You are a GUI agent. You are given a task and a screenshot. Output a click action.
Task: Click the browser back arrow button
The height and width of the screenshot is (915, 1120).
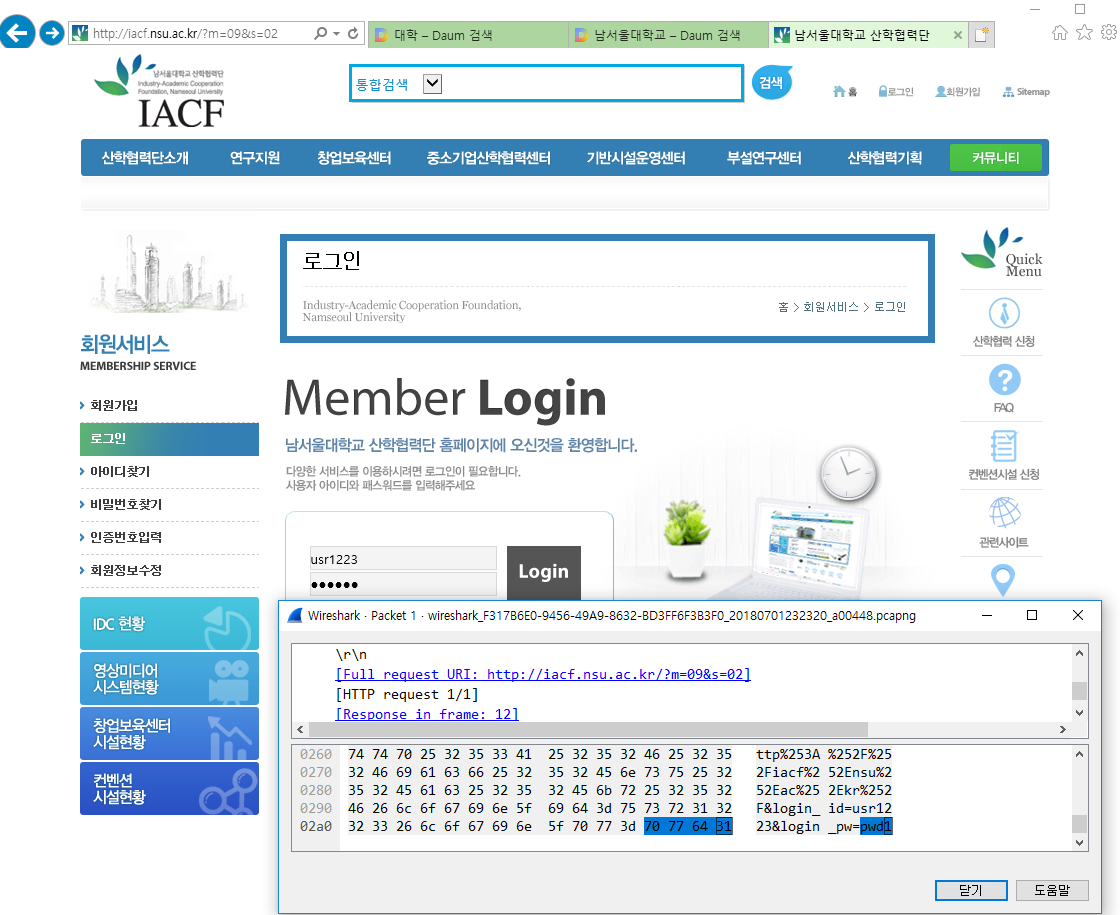pyautogui.click(x=17, y=32)
